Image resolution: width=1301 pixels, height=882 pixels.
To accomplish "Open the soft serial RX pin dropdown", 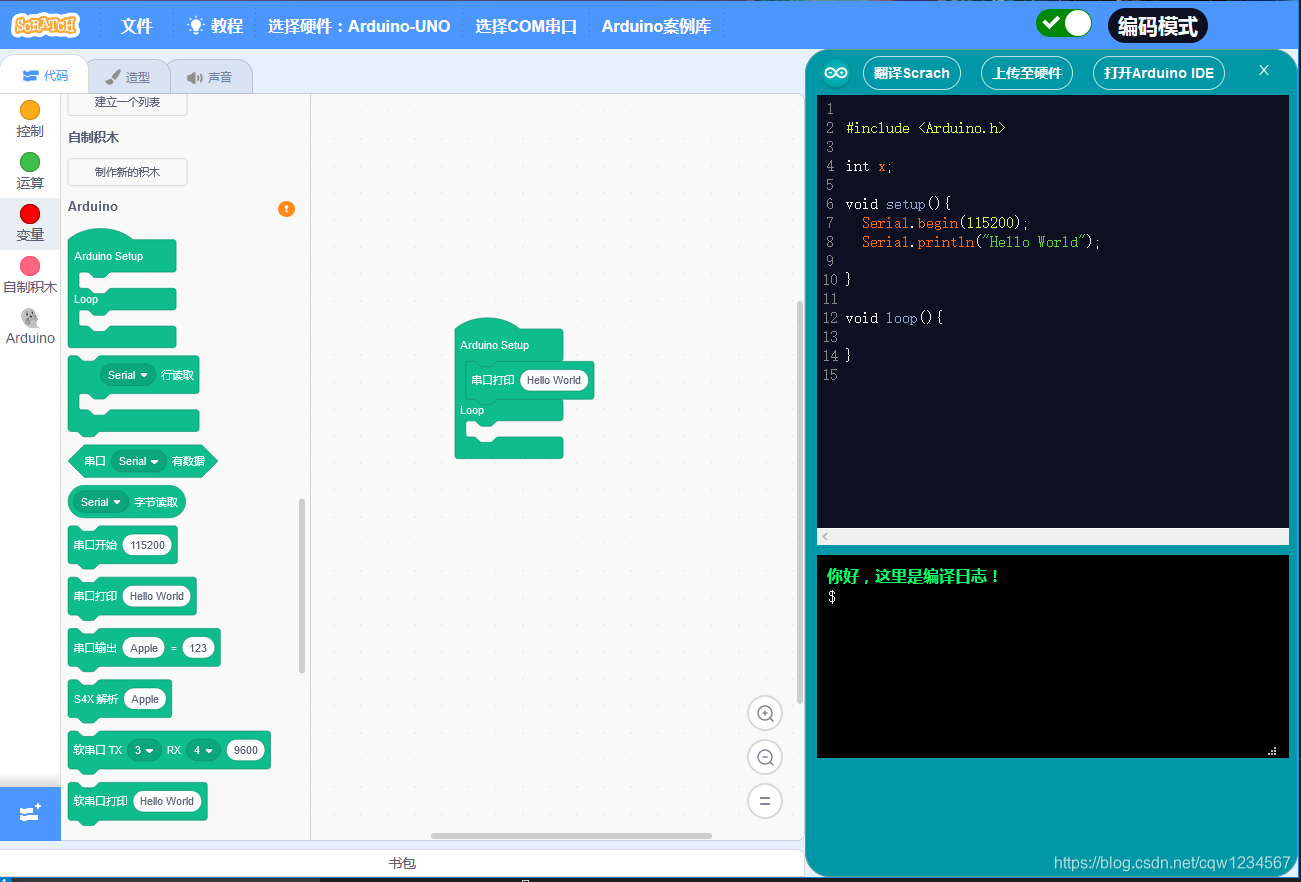I will pos(203,750).
